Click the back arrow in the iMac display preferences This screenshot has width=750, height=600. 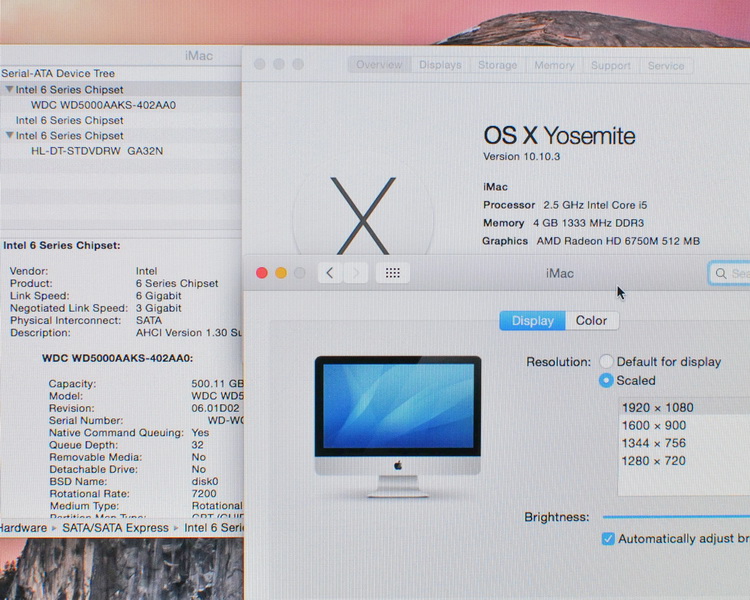tap(330, 273)
